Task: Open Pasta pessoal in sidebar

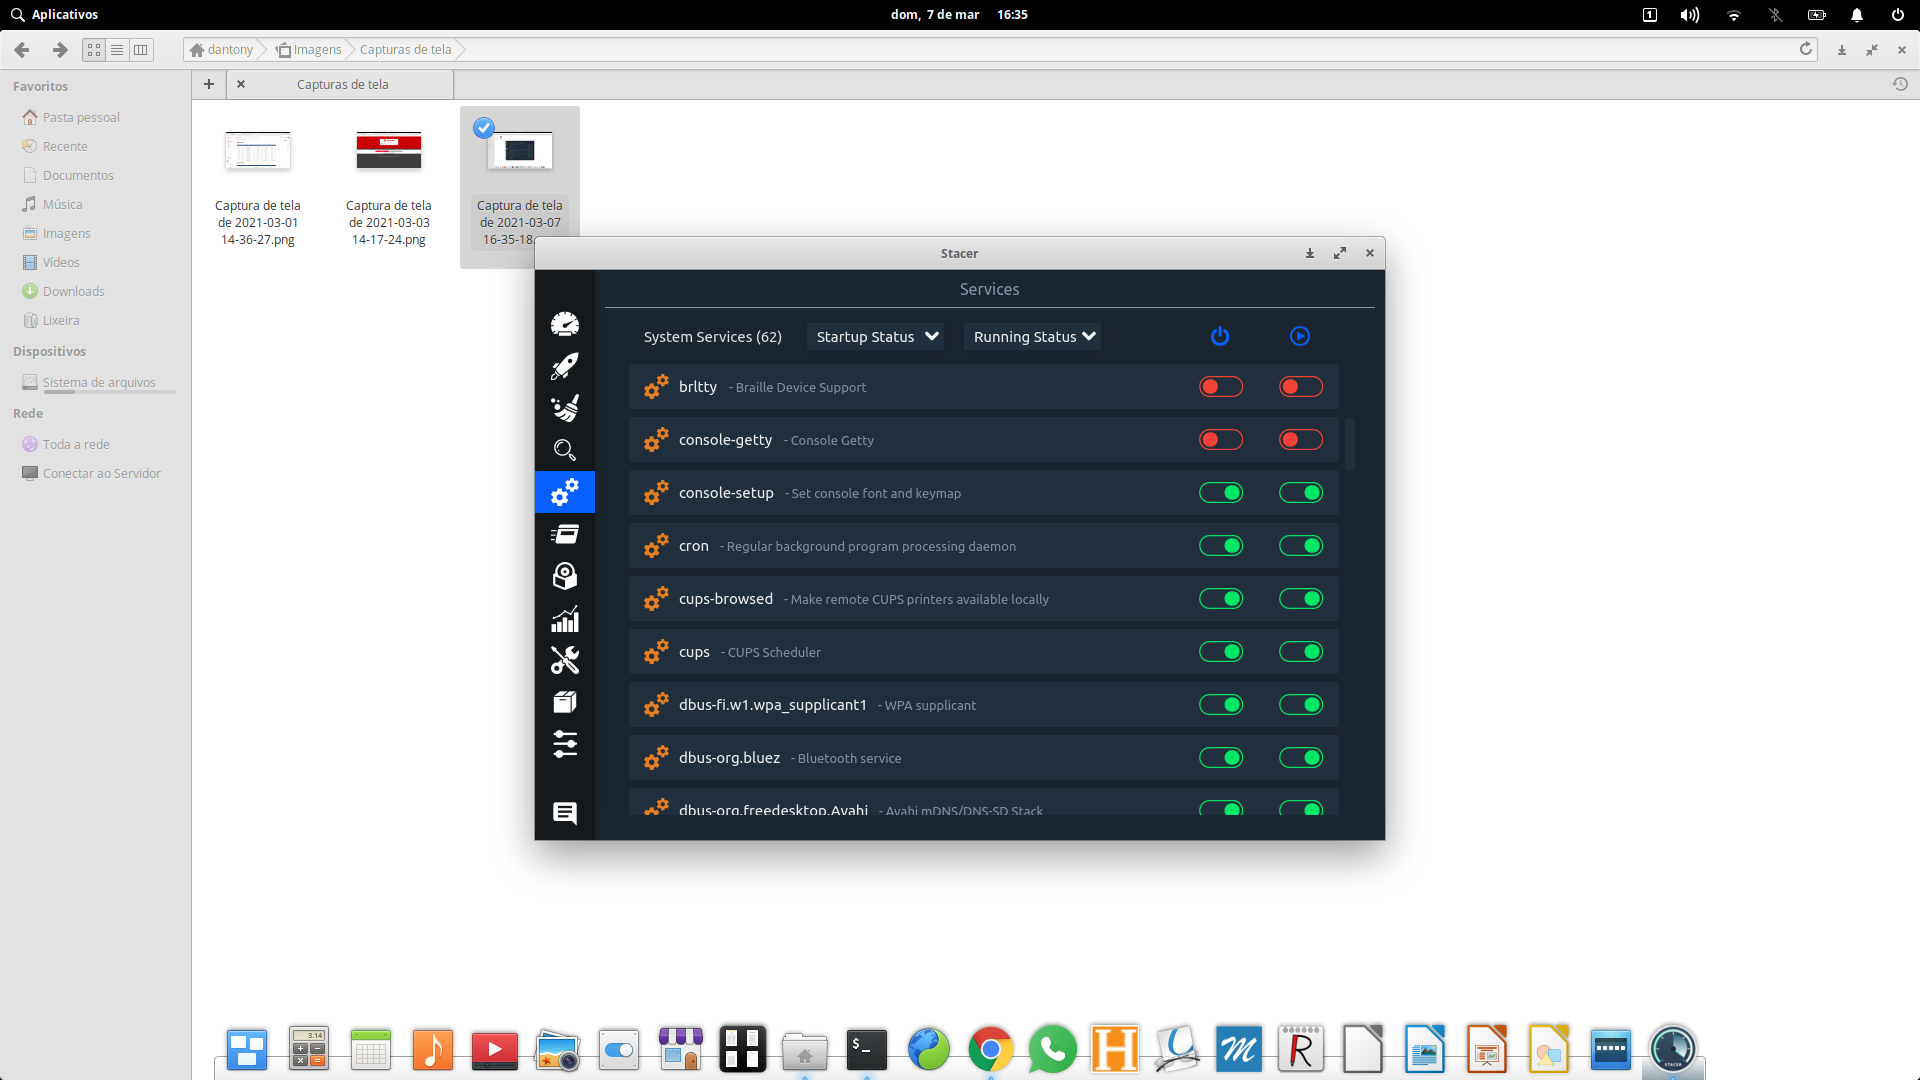Action: [81, 117]
